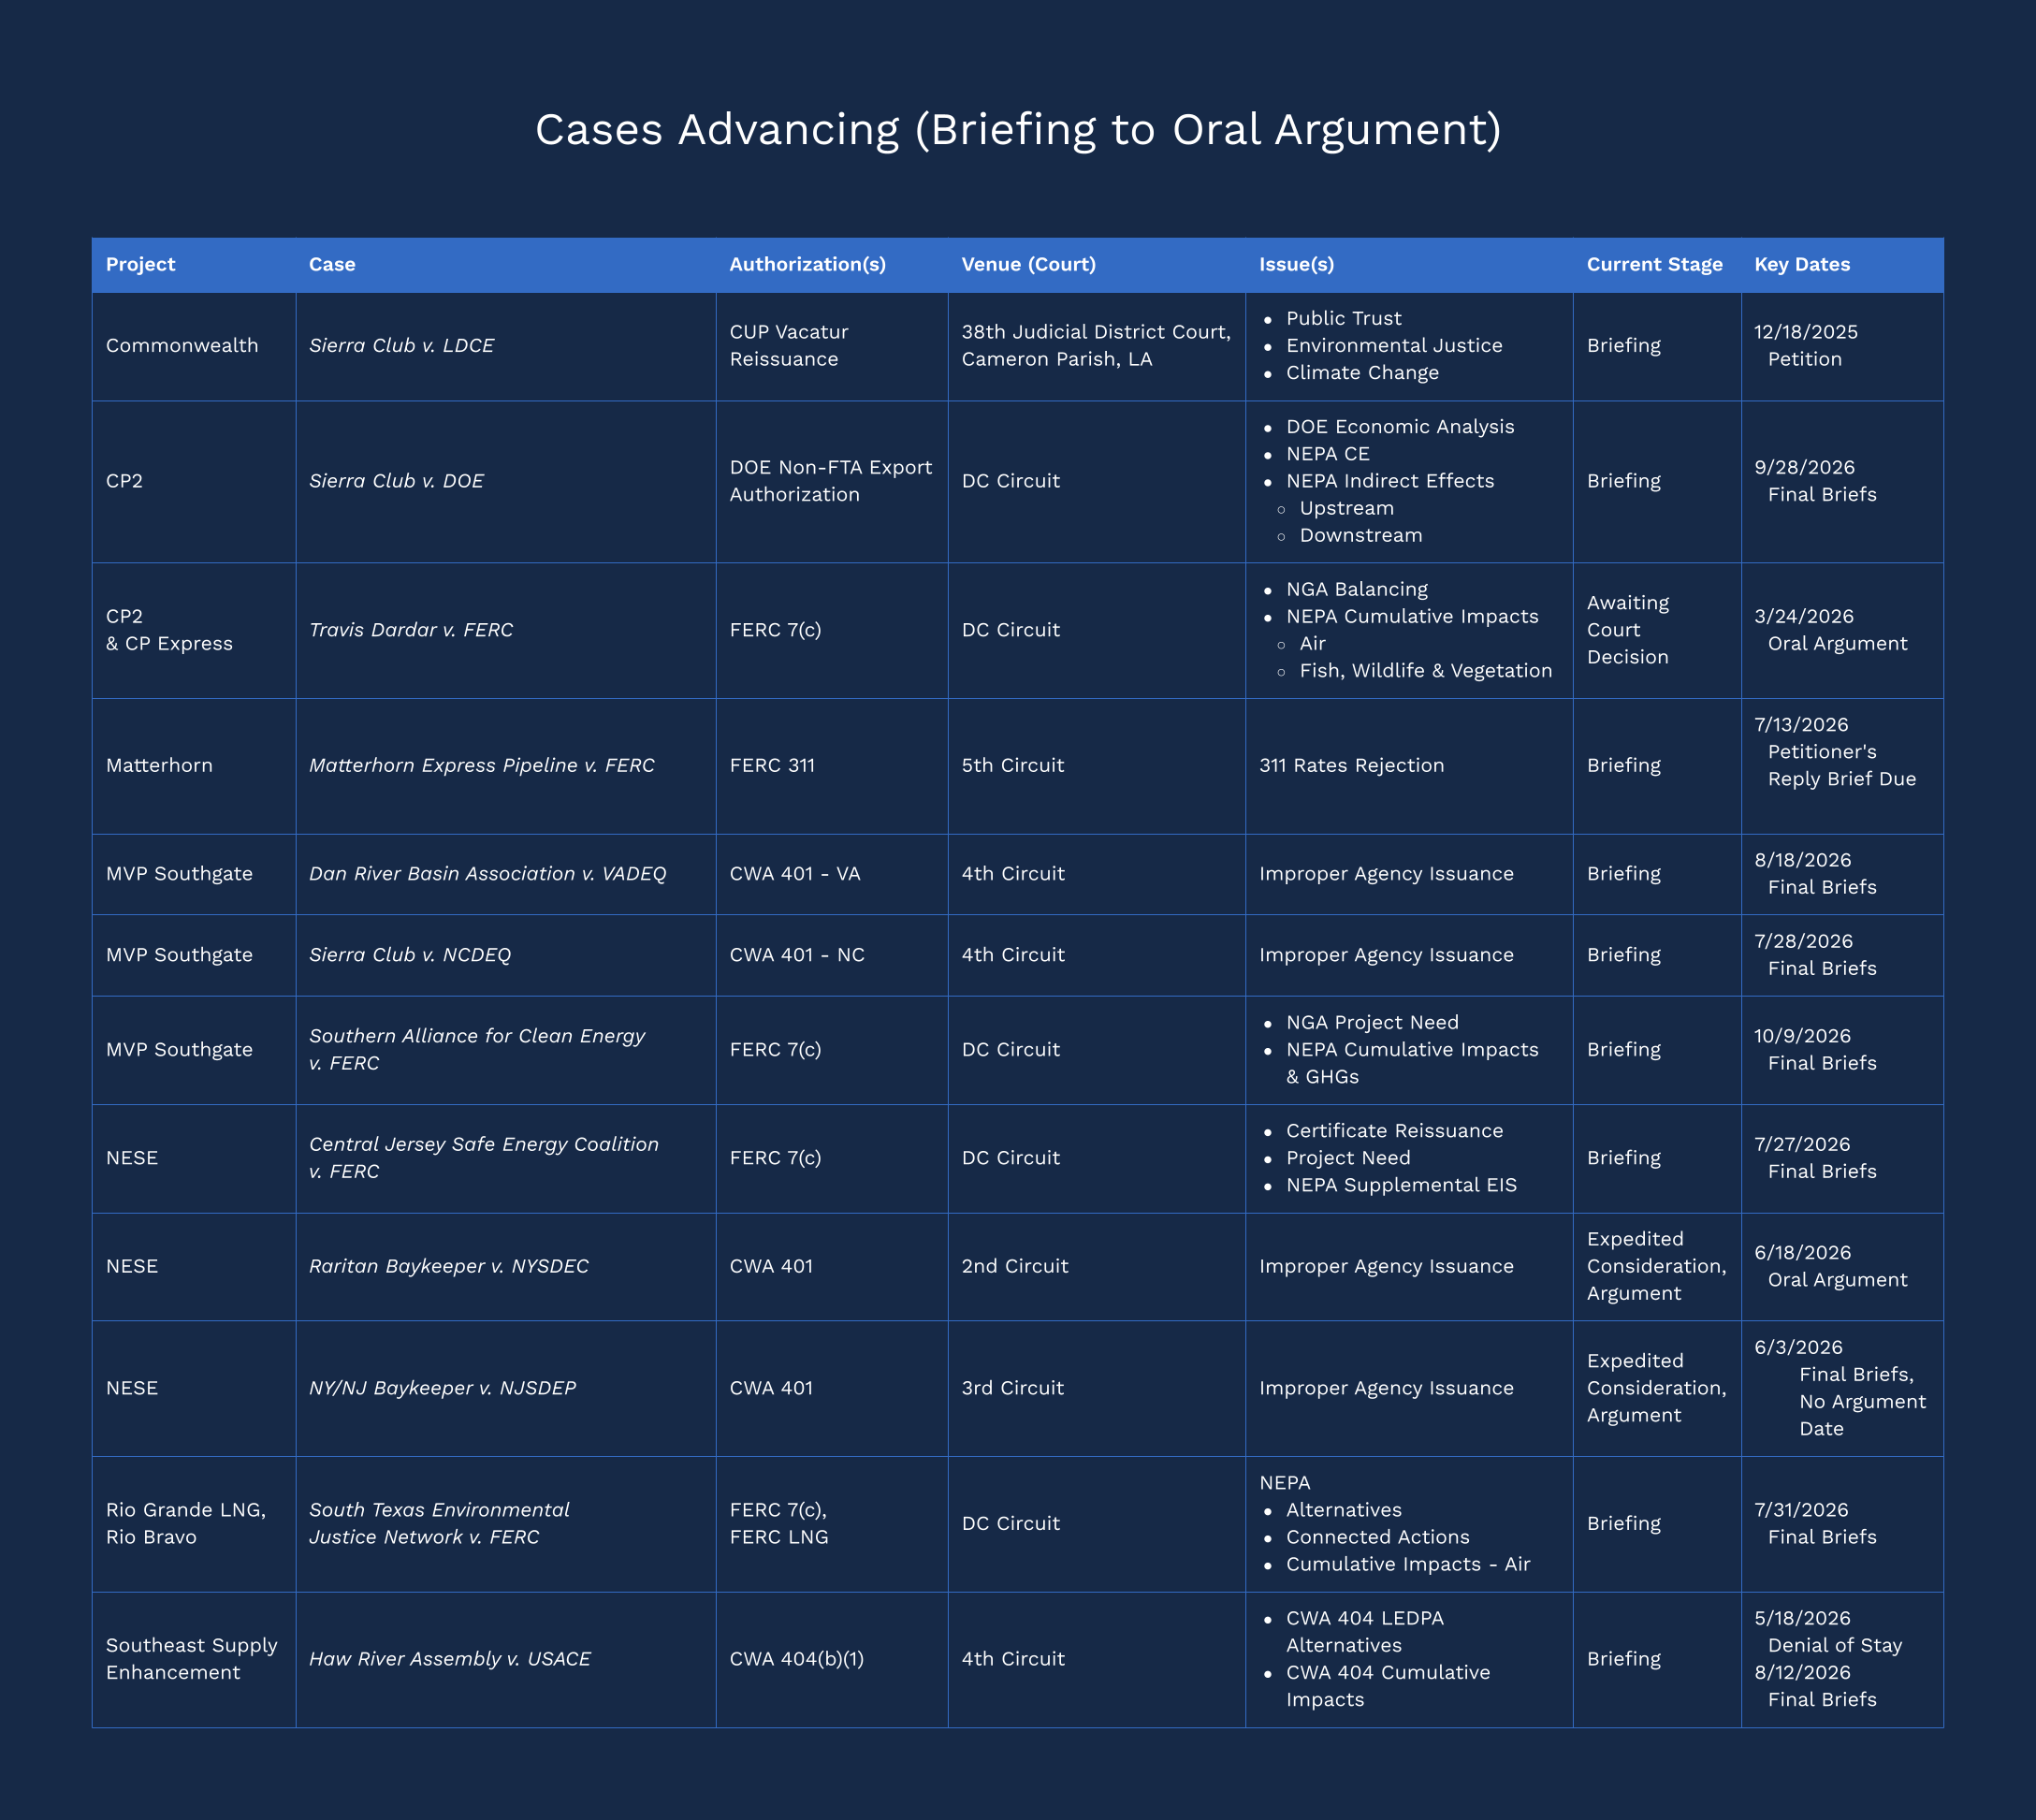Click 'NGA Project Need' issue bullet

[1372, 1023]
